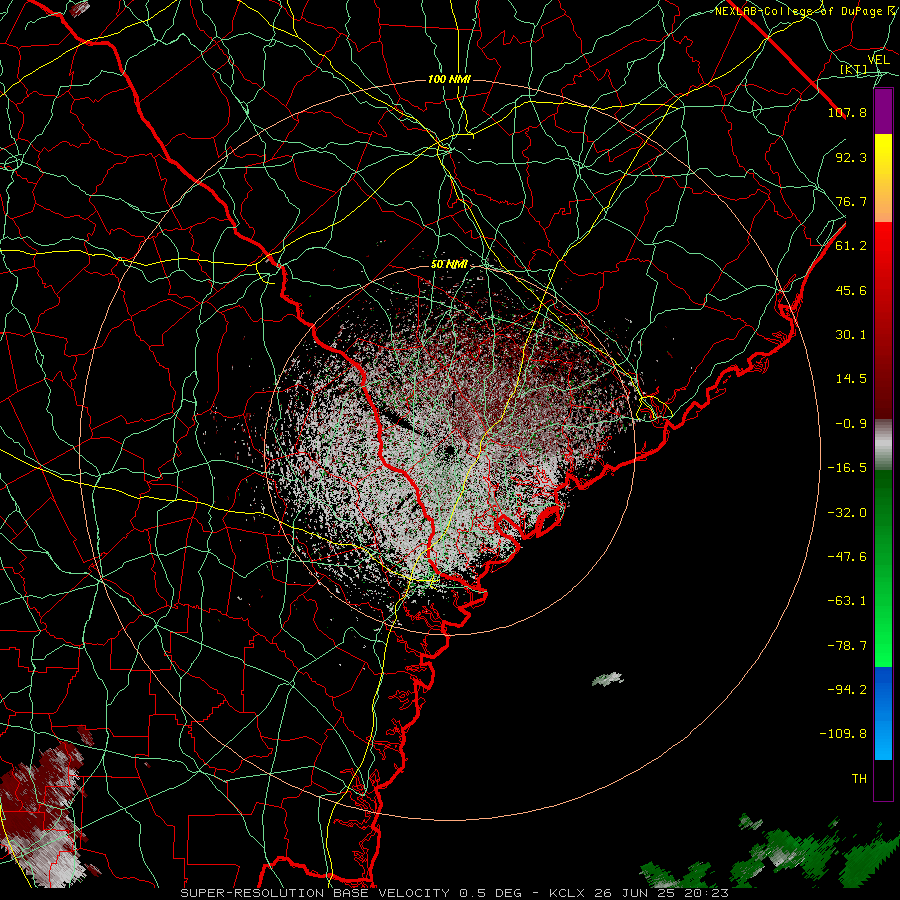Click the small isolated gray echo offshore

tap(608, 679)
